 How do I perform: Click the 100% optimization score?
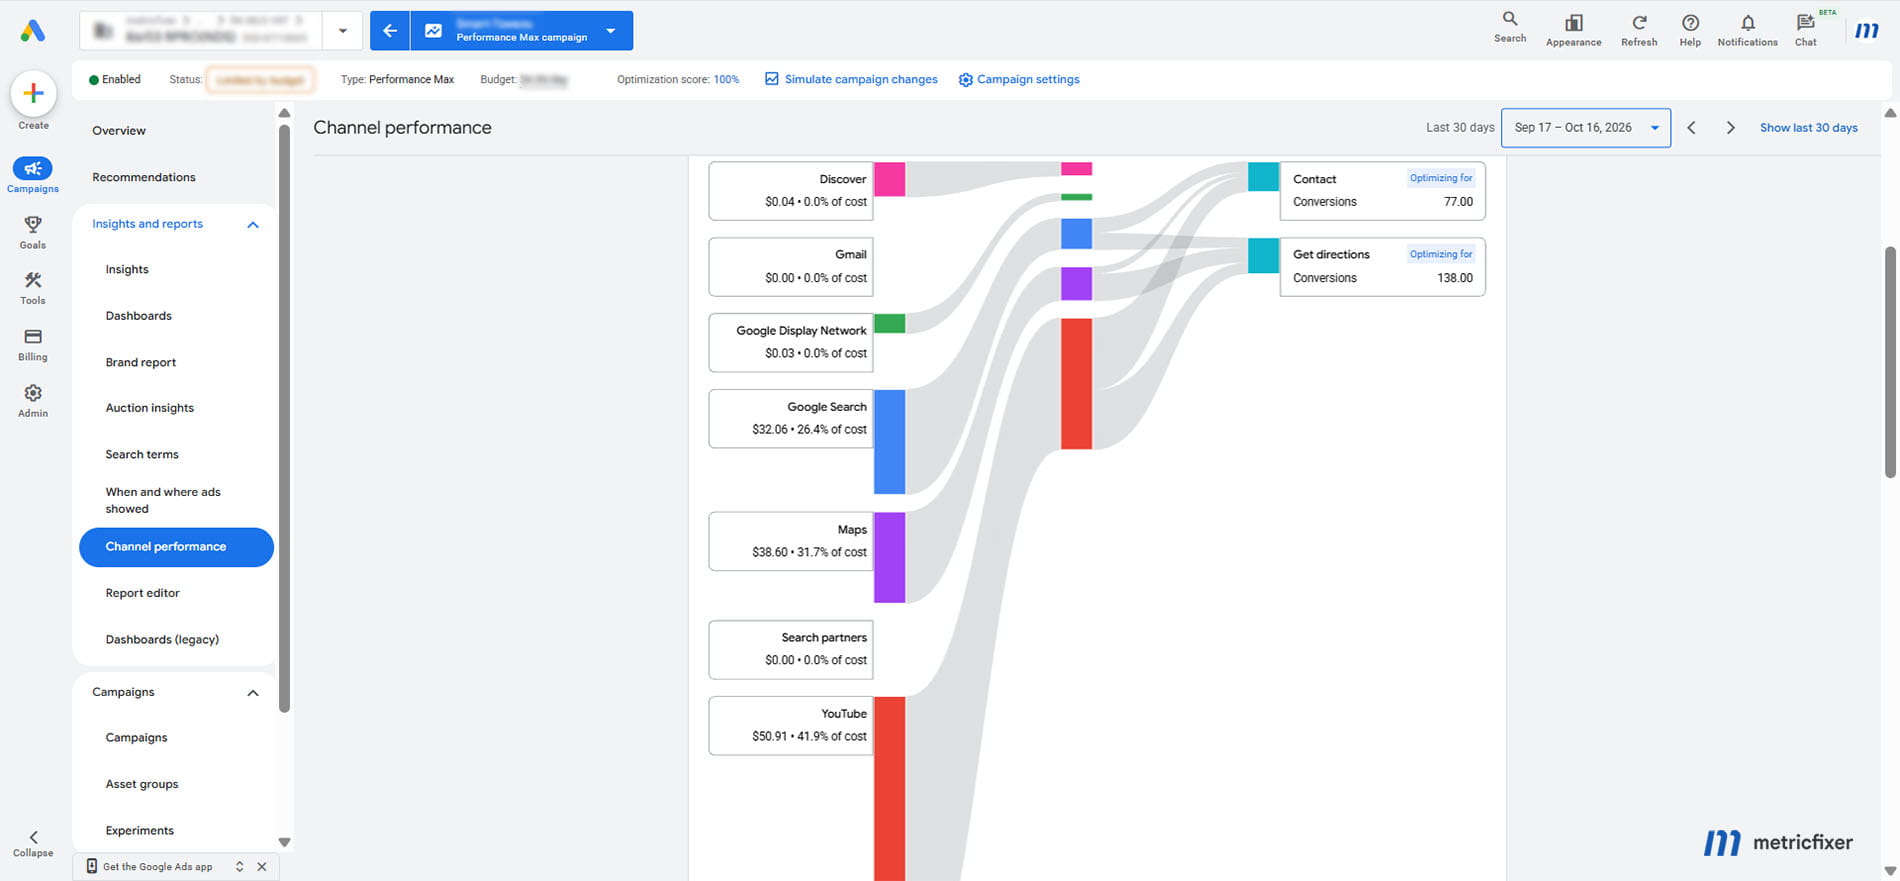(726, 79)
